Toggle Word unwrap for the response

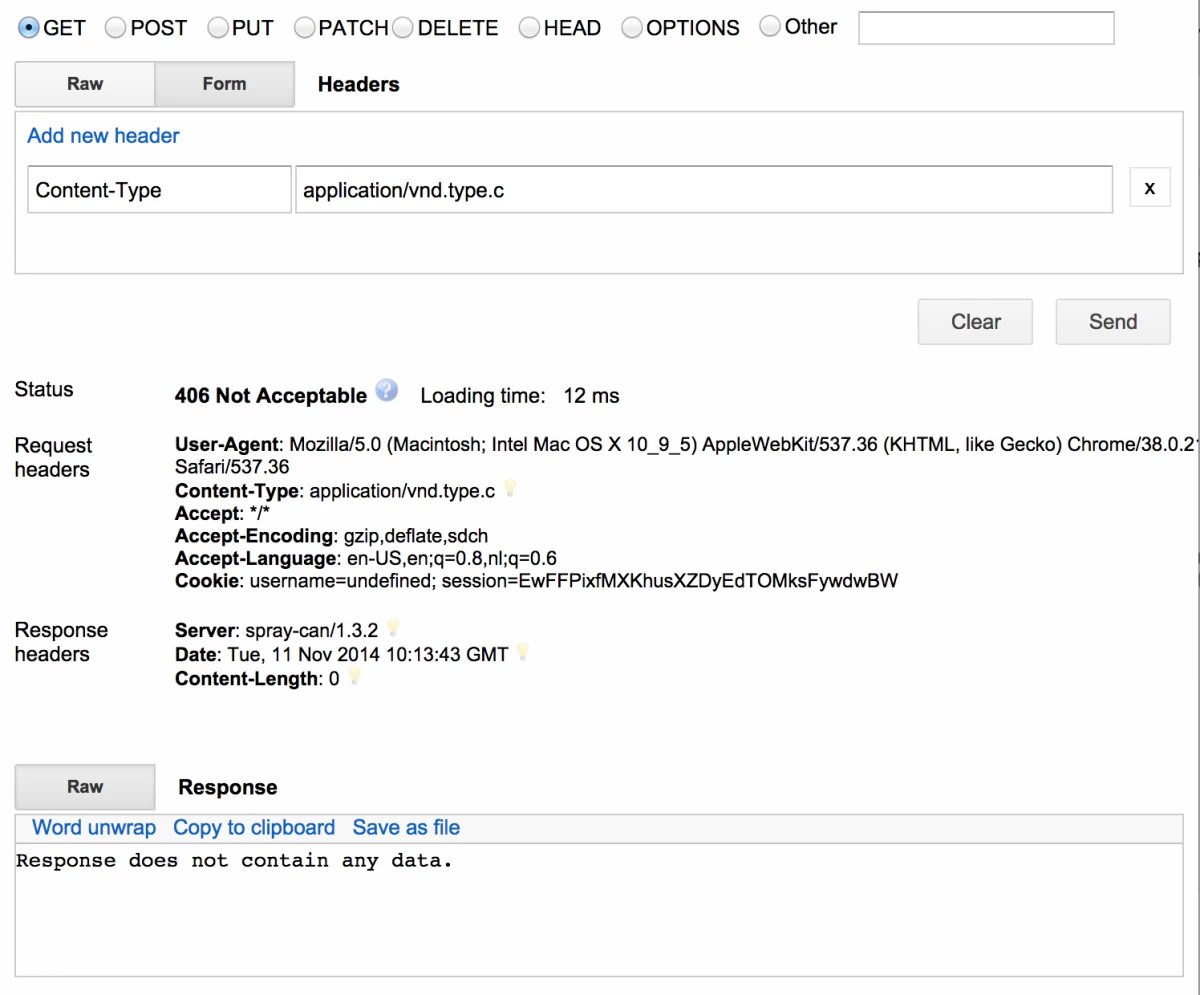(x=94, y=827)
